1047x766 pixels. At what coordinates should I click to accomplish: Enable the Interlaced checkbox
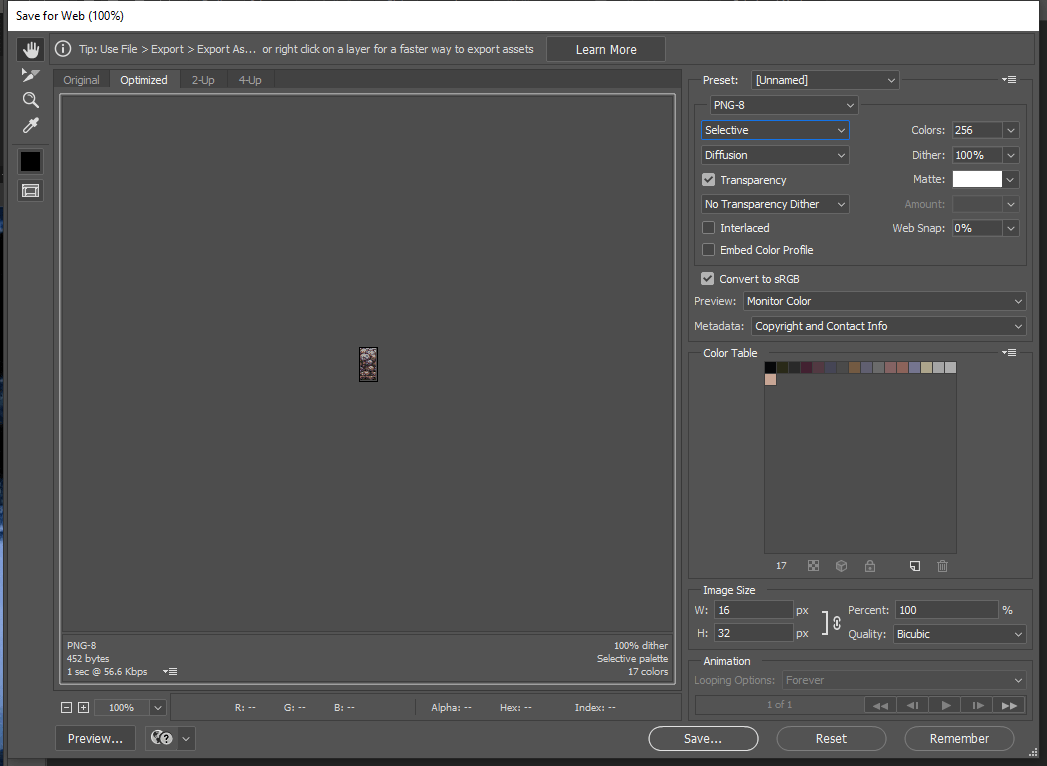coord(709,228)
